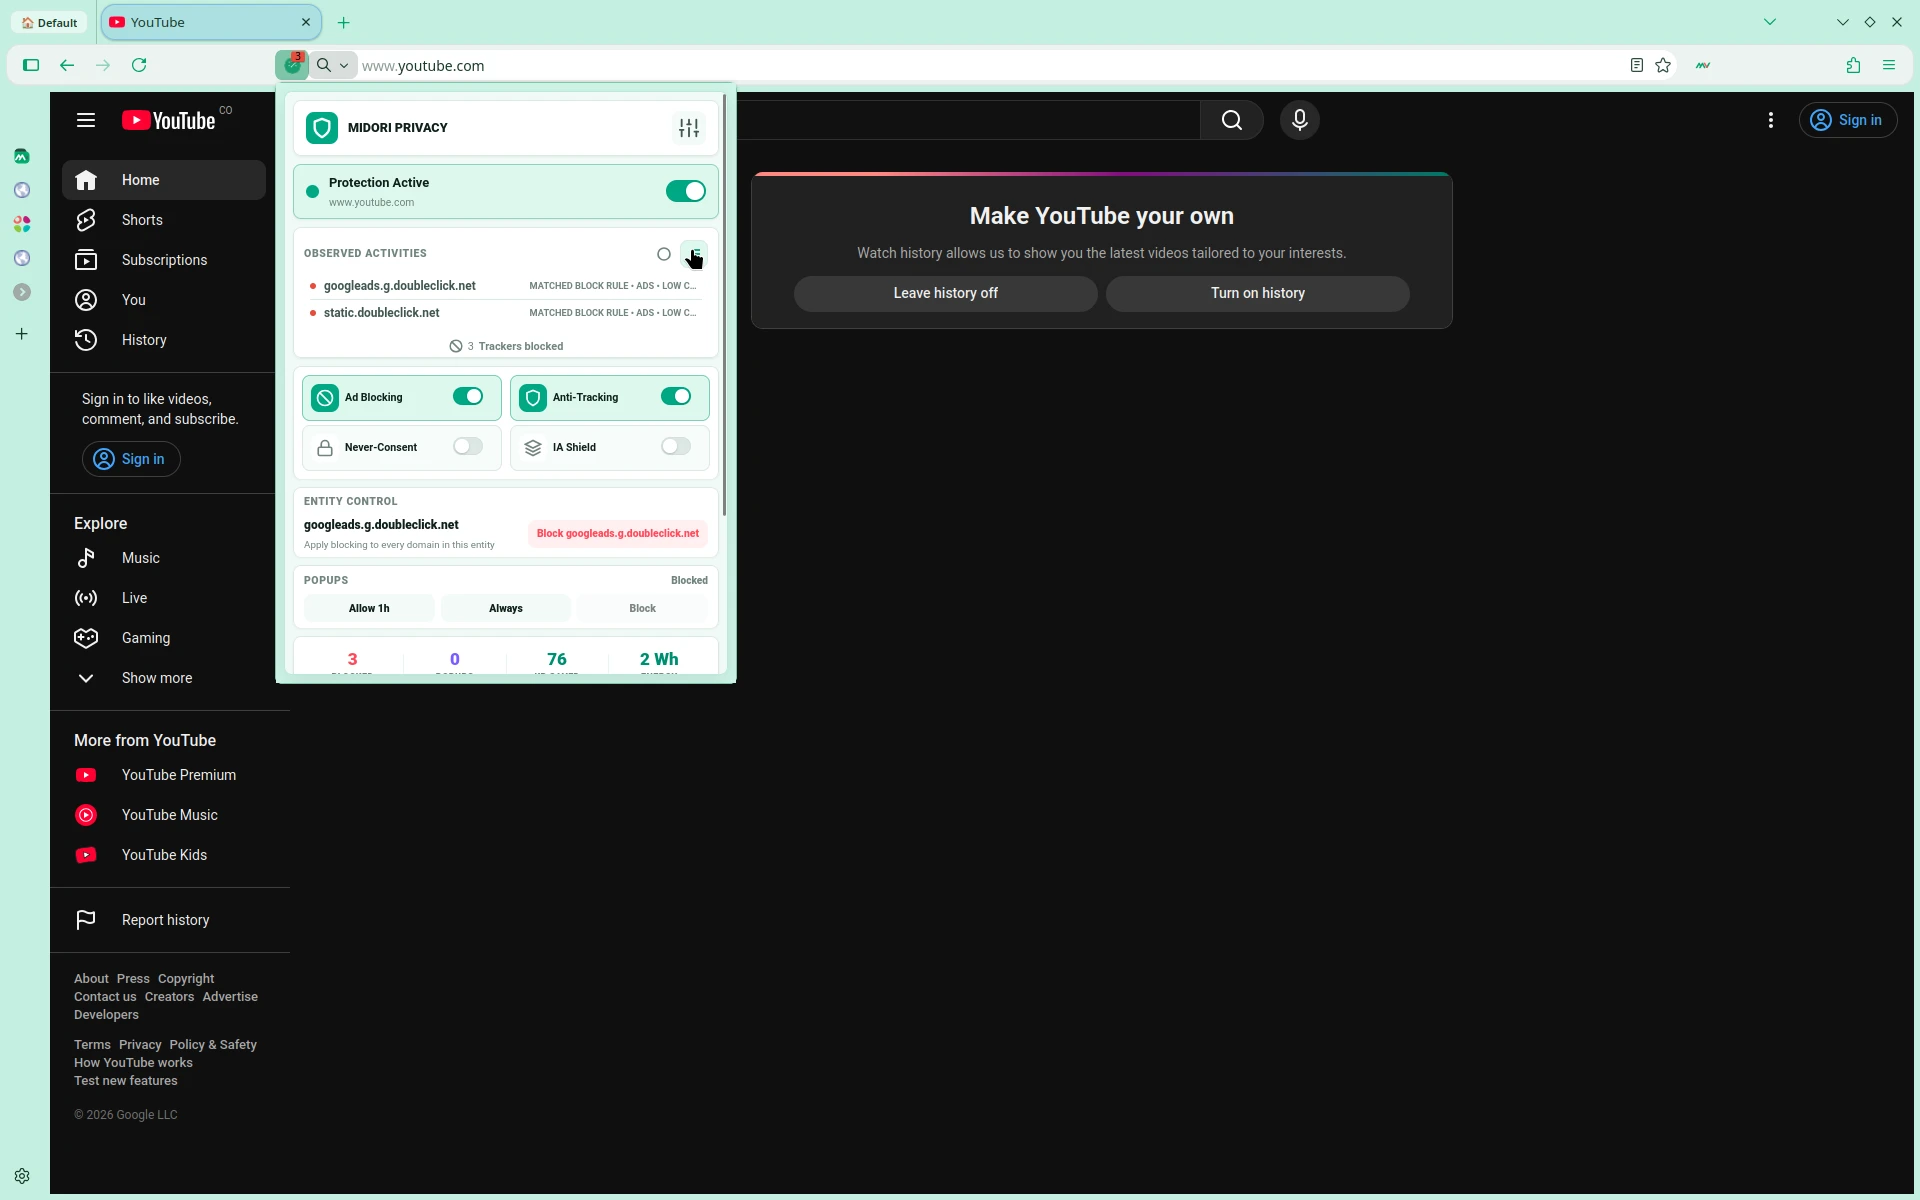
Task: Open Gaming under Explore
Action: pos(164,638)
